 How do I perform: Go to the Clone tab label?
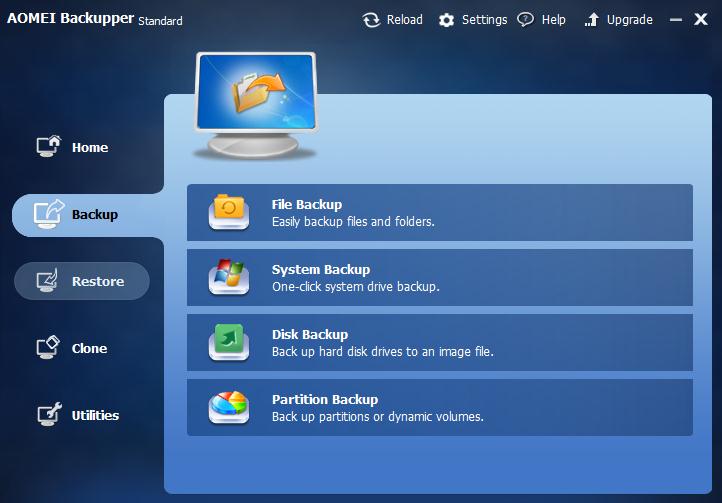[x=89, y=349]
